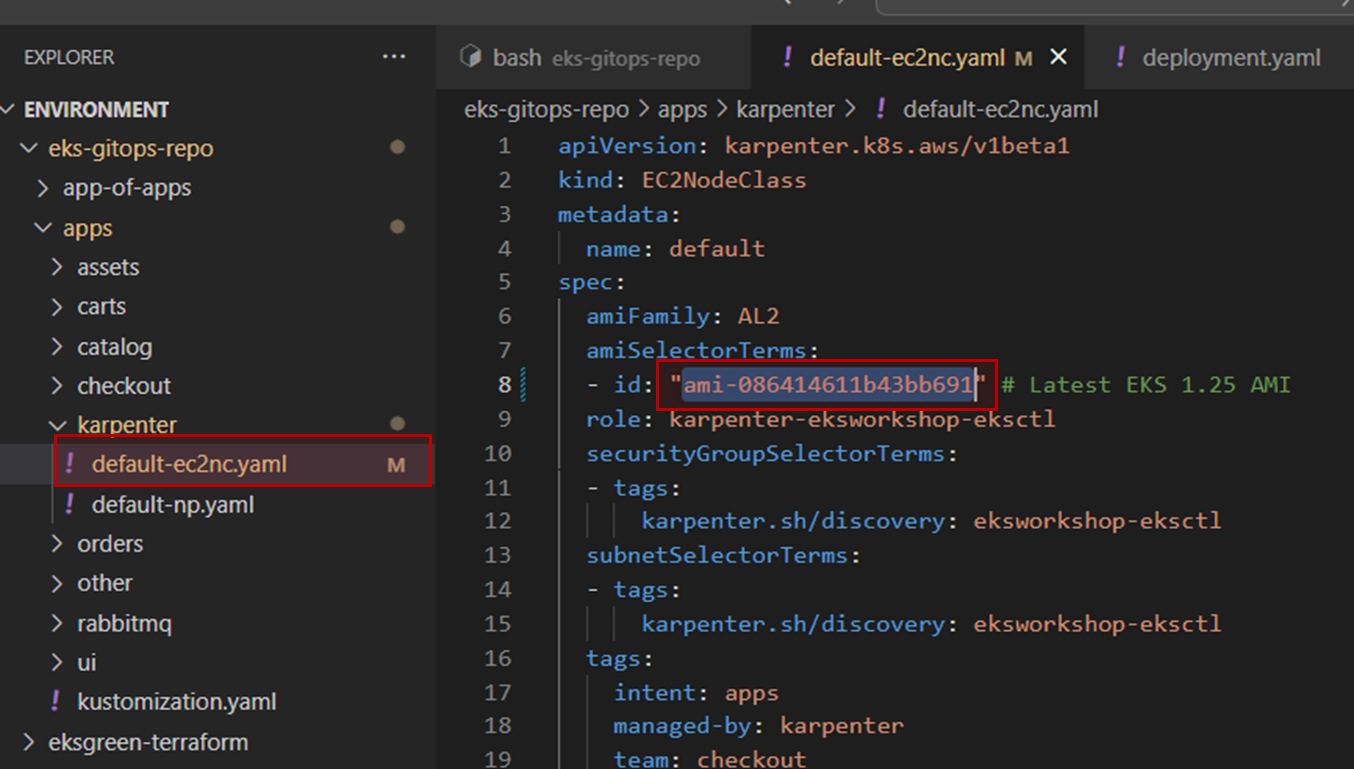Click YAML icon beside kustomization.yaml
Viewport: 1354px width, 769px height.
(55, 701)
